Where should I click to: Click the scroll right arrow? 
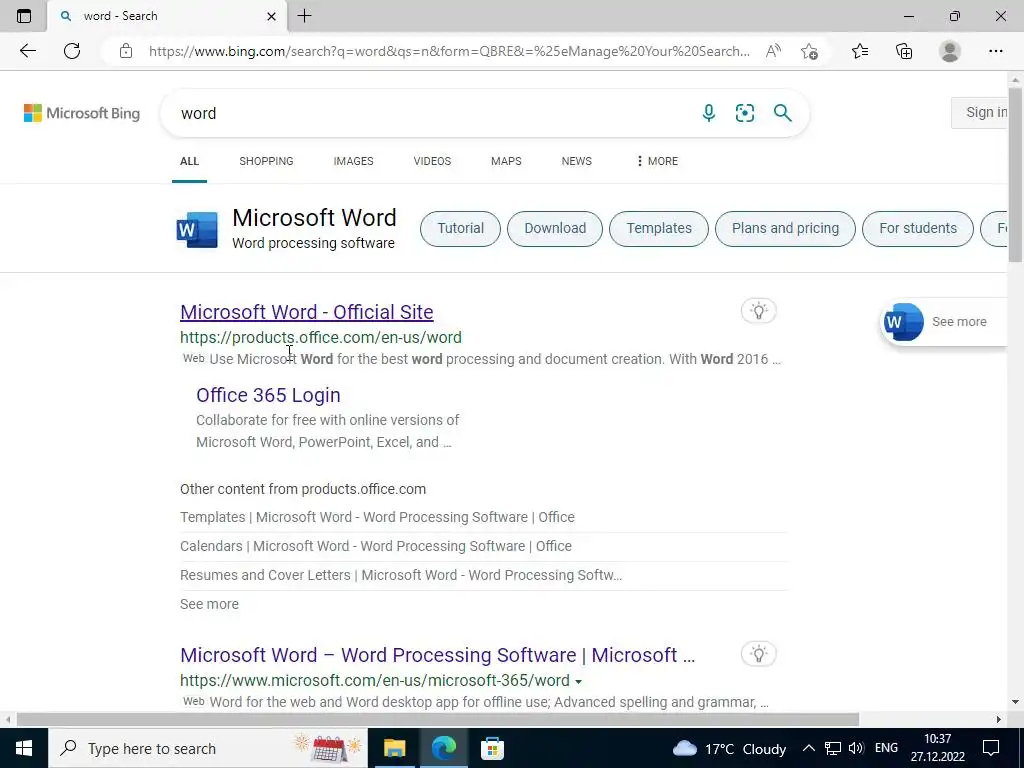pos(999,719)
